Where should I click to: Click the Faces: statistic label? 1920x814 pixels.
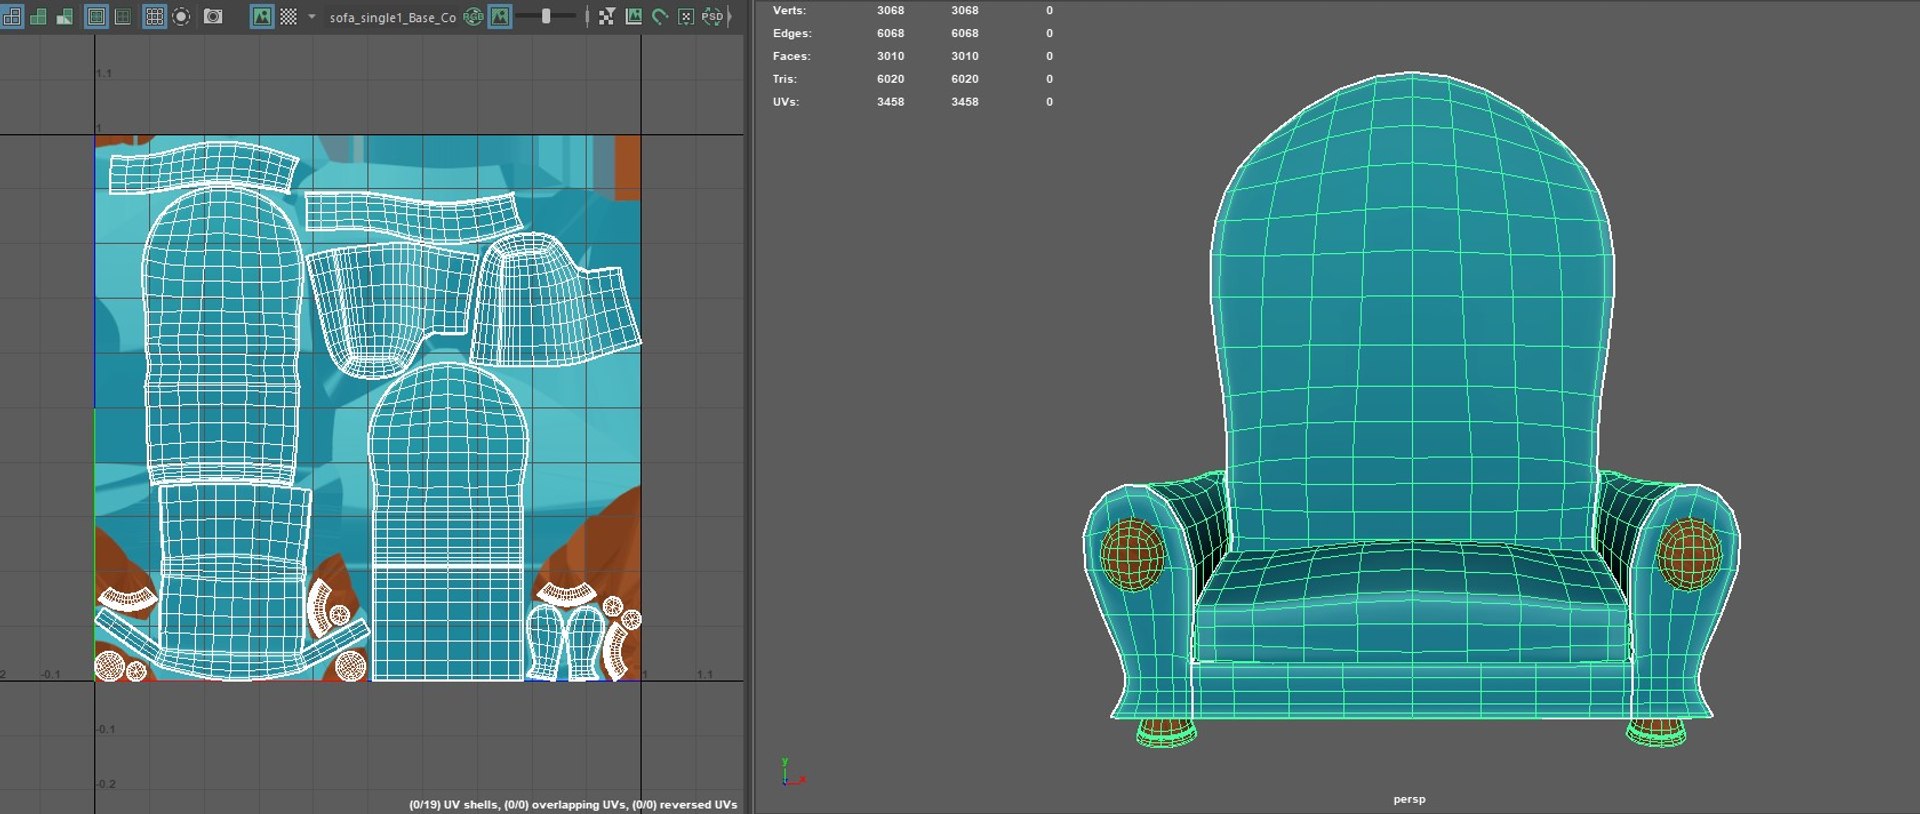click(791, 56)
